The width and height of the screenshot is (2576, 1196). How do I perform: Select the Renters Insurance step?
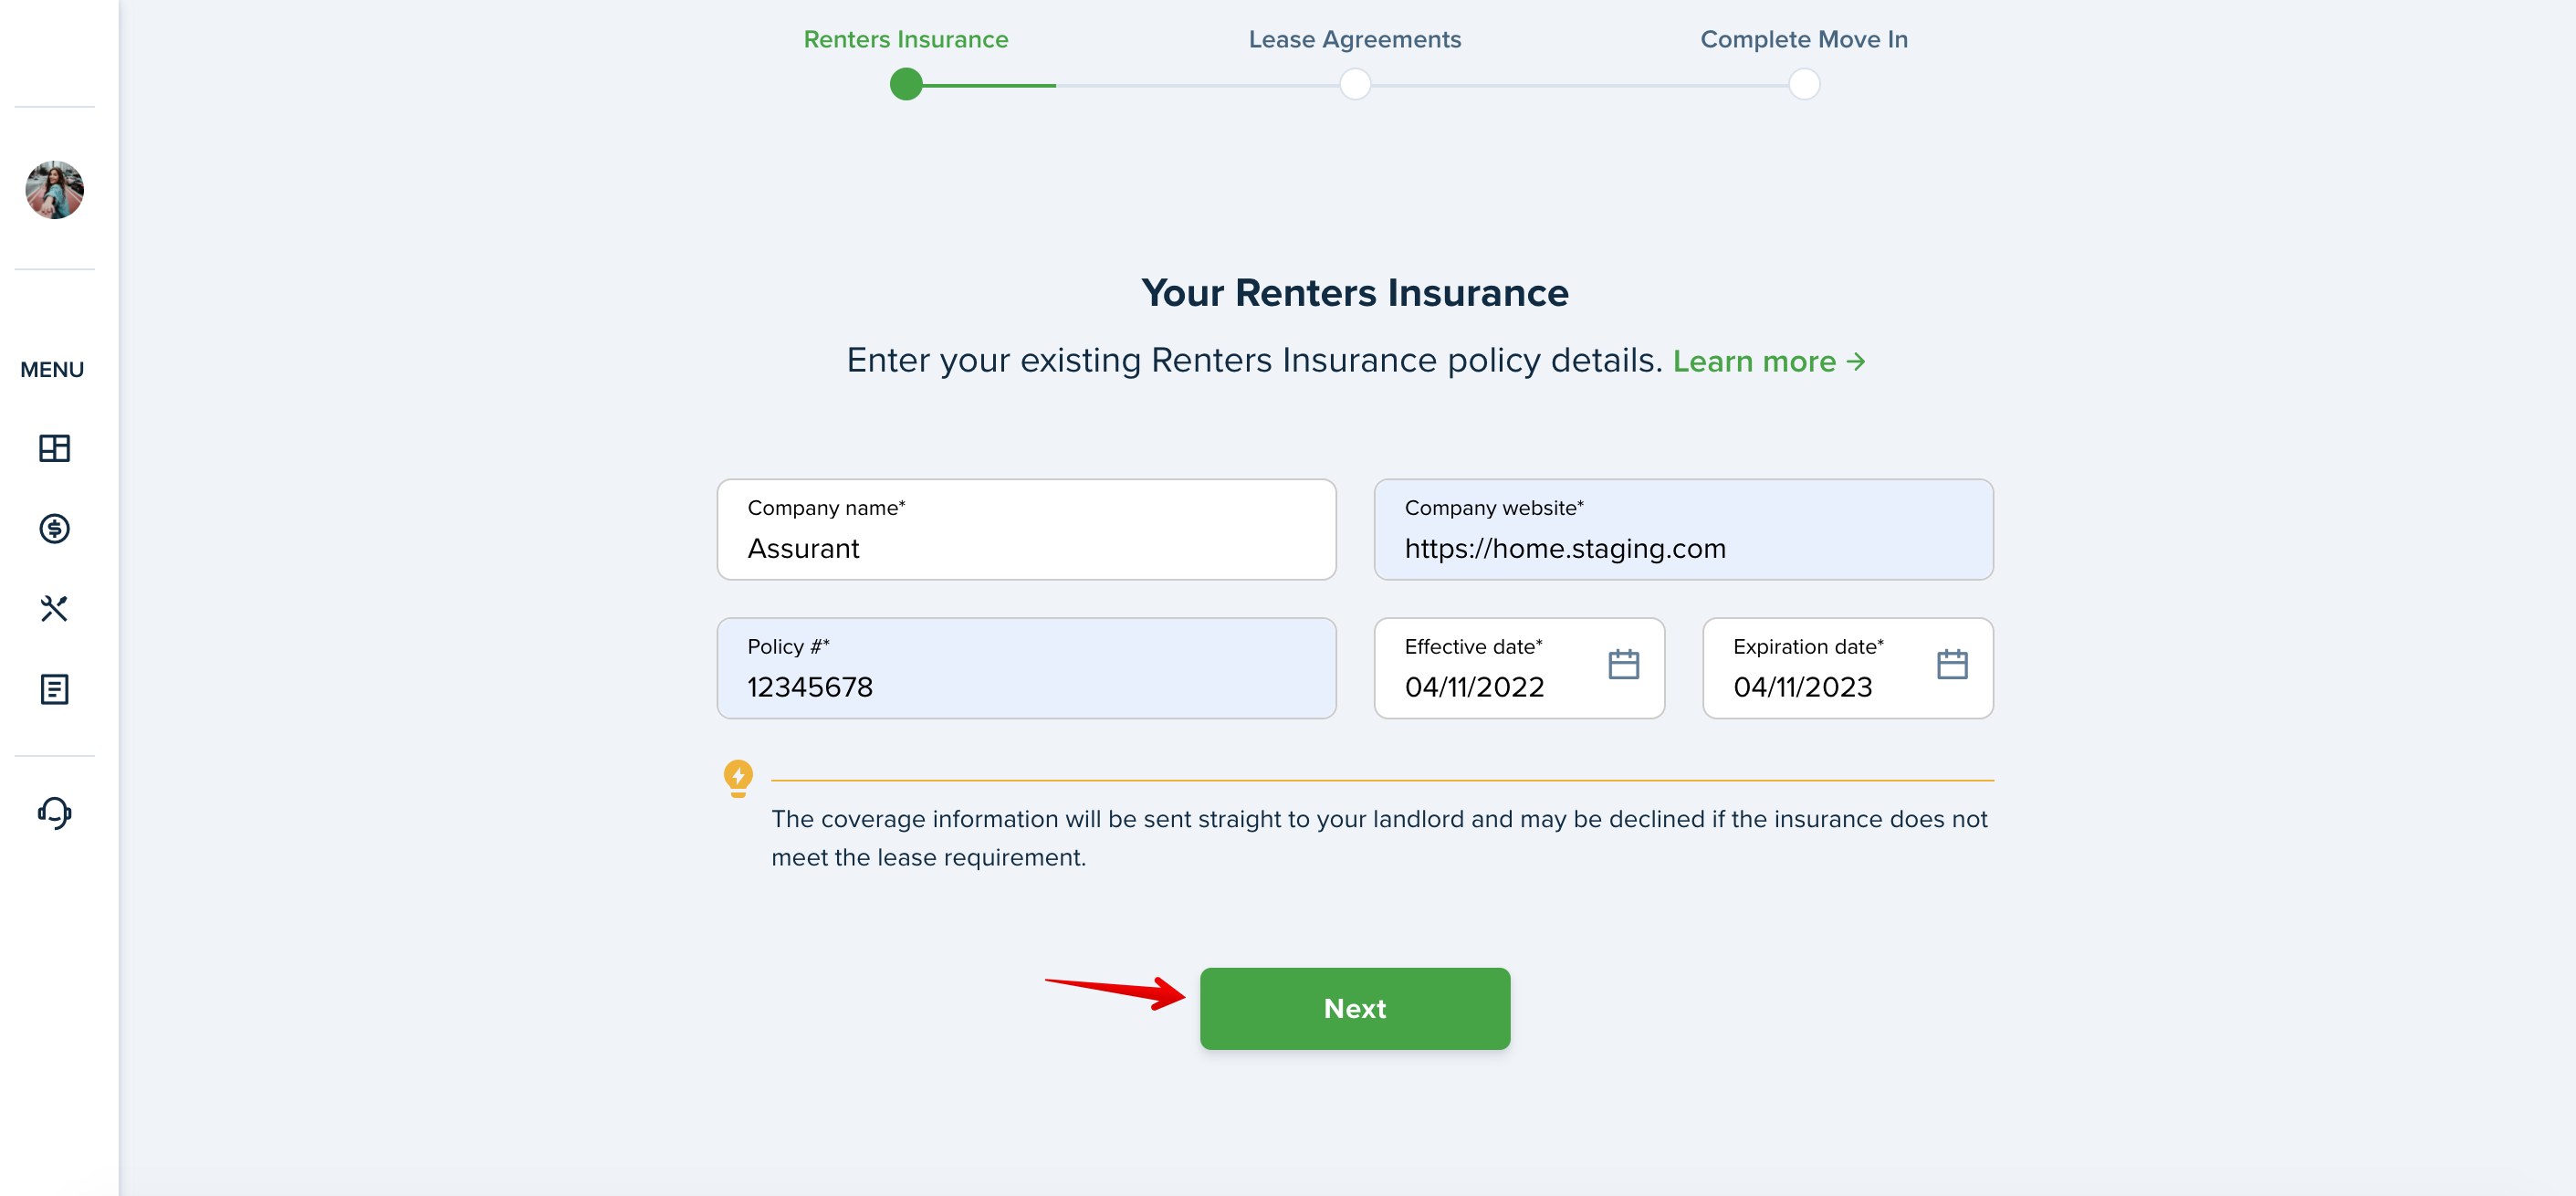(x=906, y=39)
